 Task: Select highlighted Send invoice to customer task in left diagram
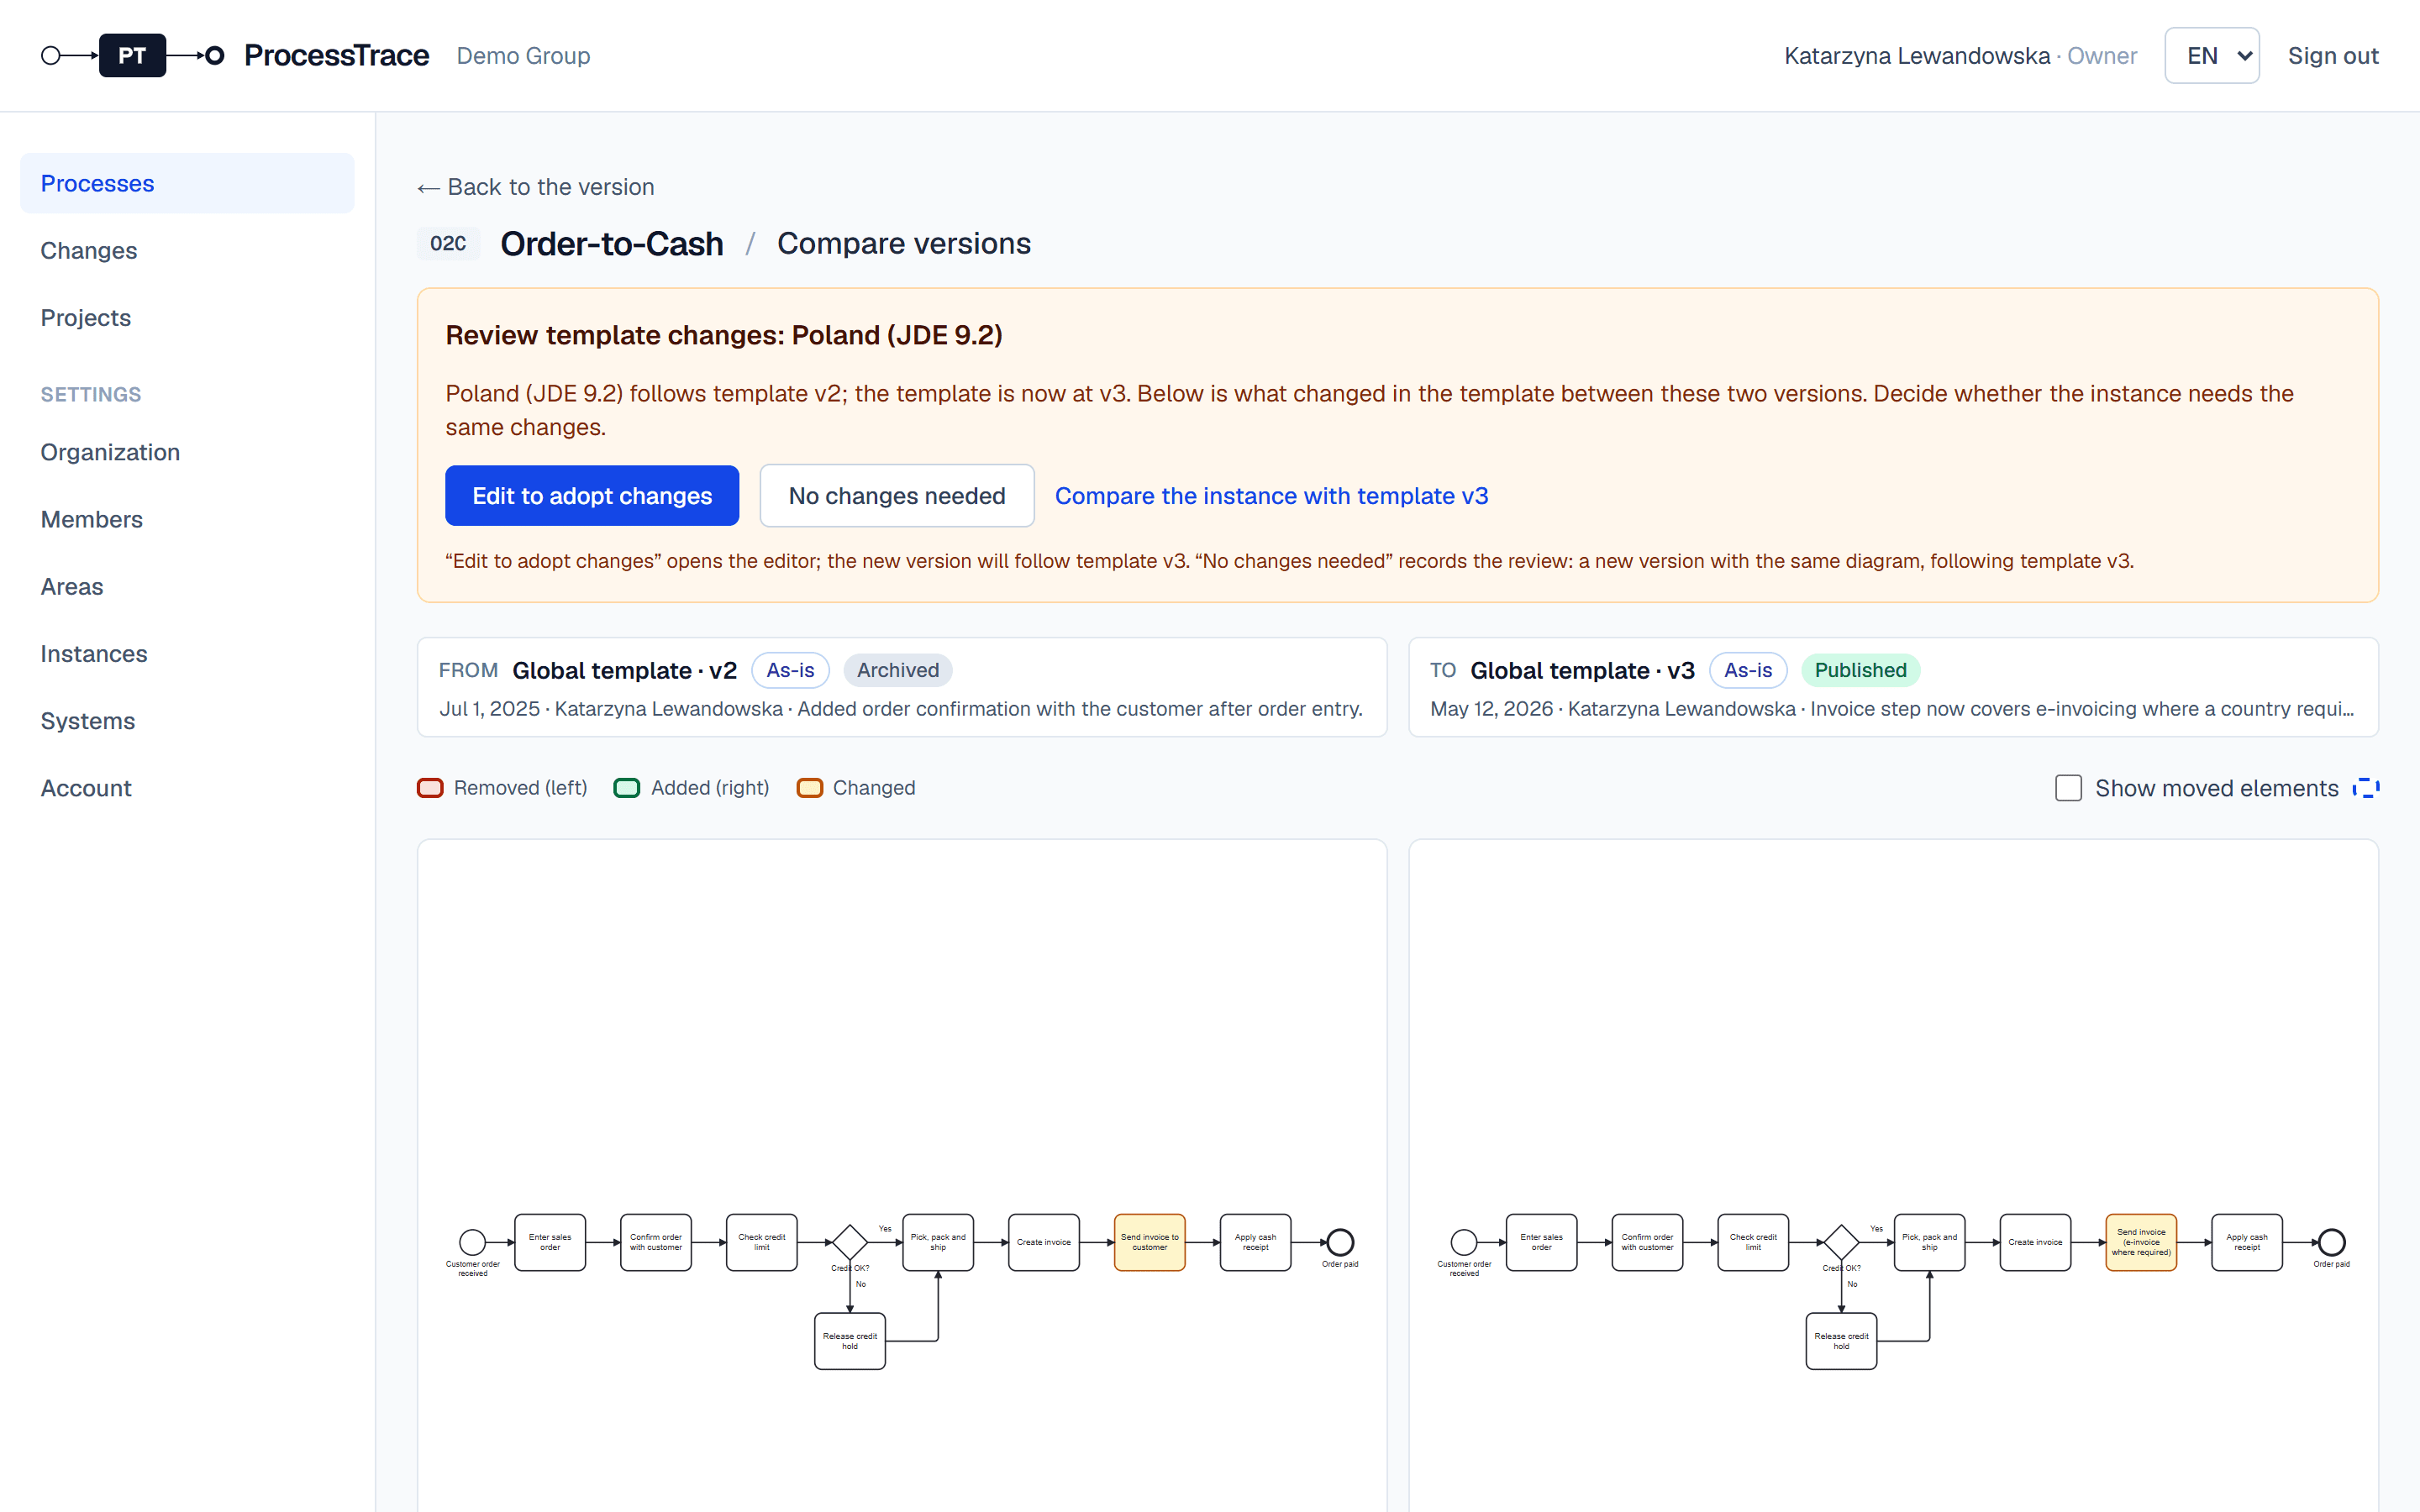click(x=1150, y=1242)
